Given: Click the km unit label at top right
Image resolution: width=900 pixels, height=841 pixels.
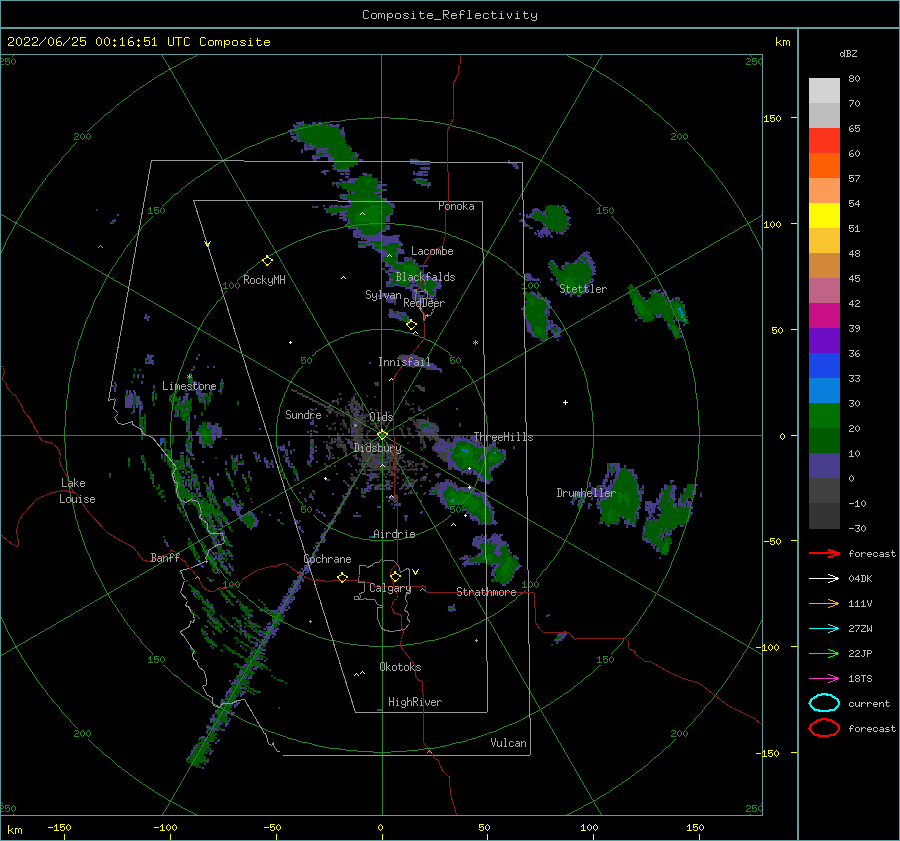Looking at the screenshot, I should (x=782, y=42).
